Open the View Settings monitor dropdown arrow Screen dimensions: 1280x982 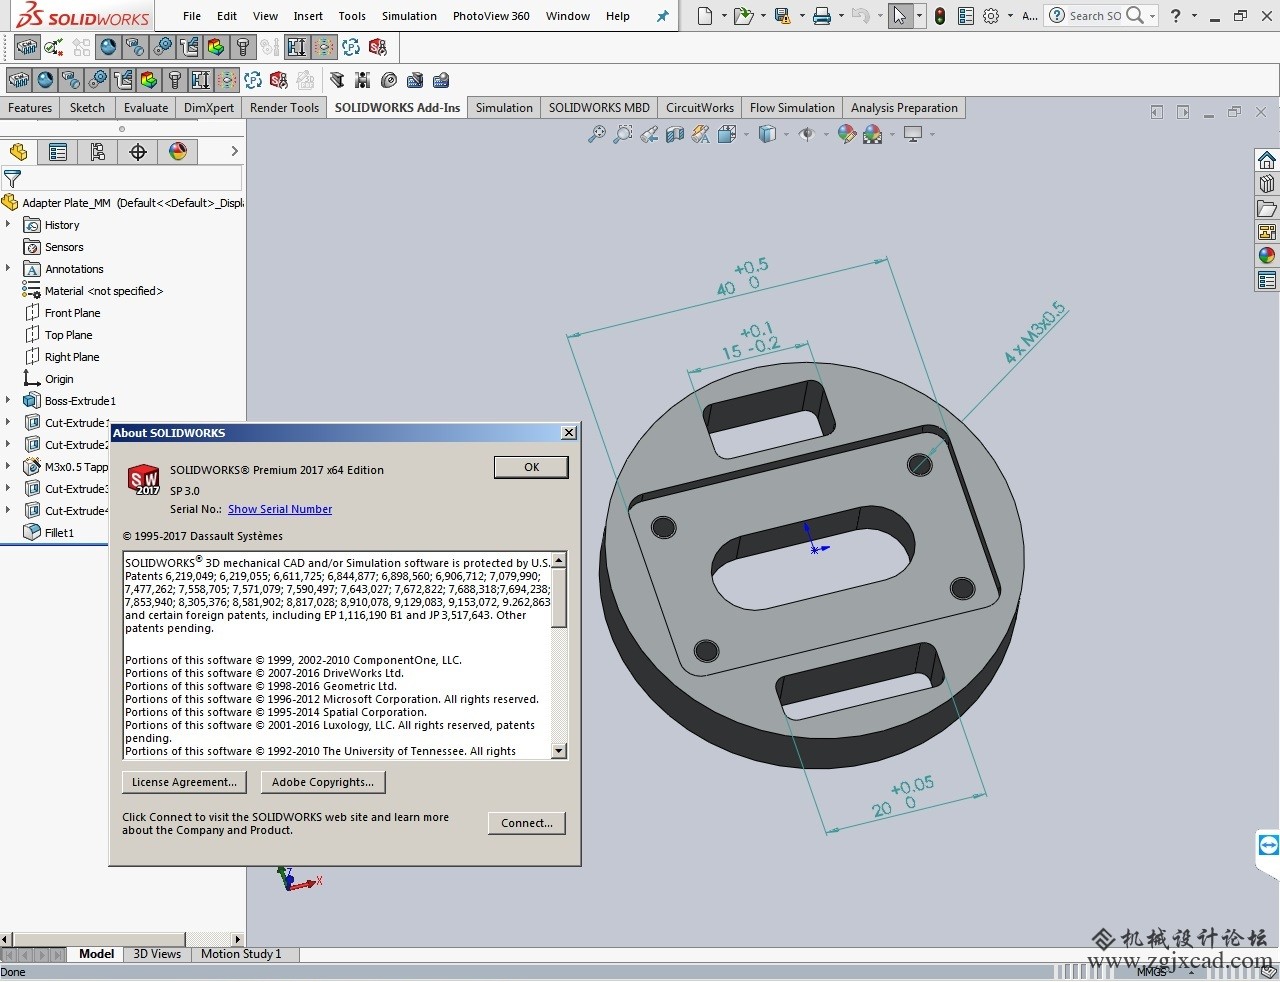[x=932, y=134]
